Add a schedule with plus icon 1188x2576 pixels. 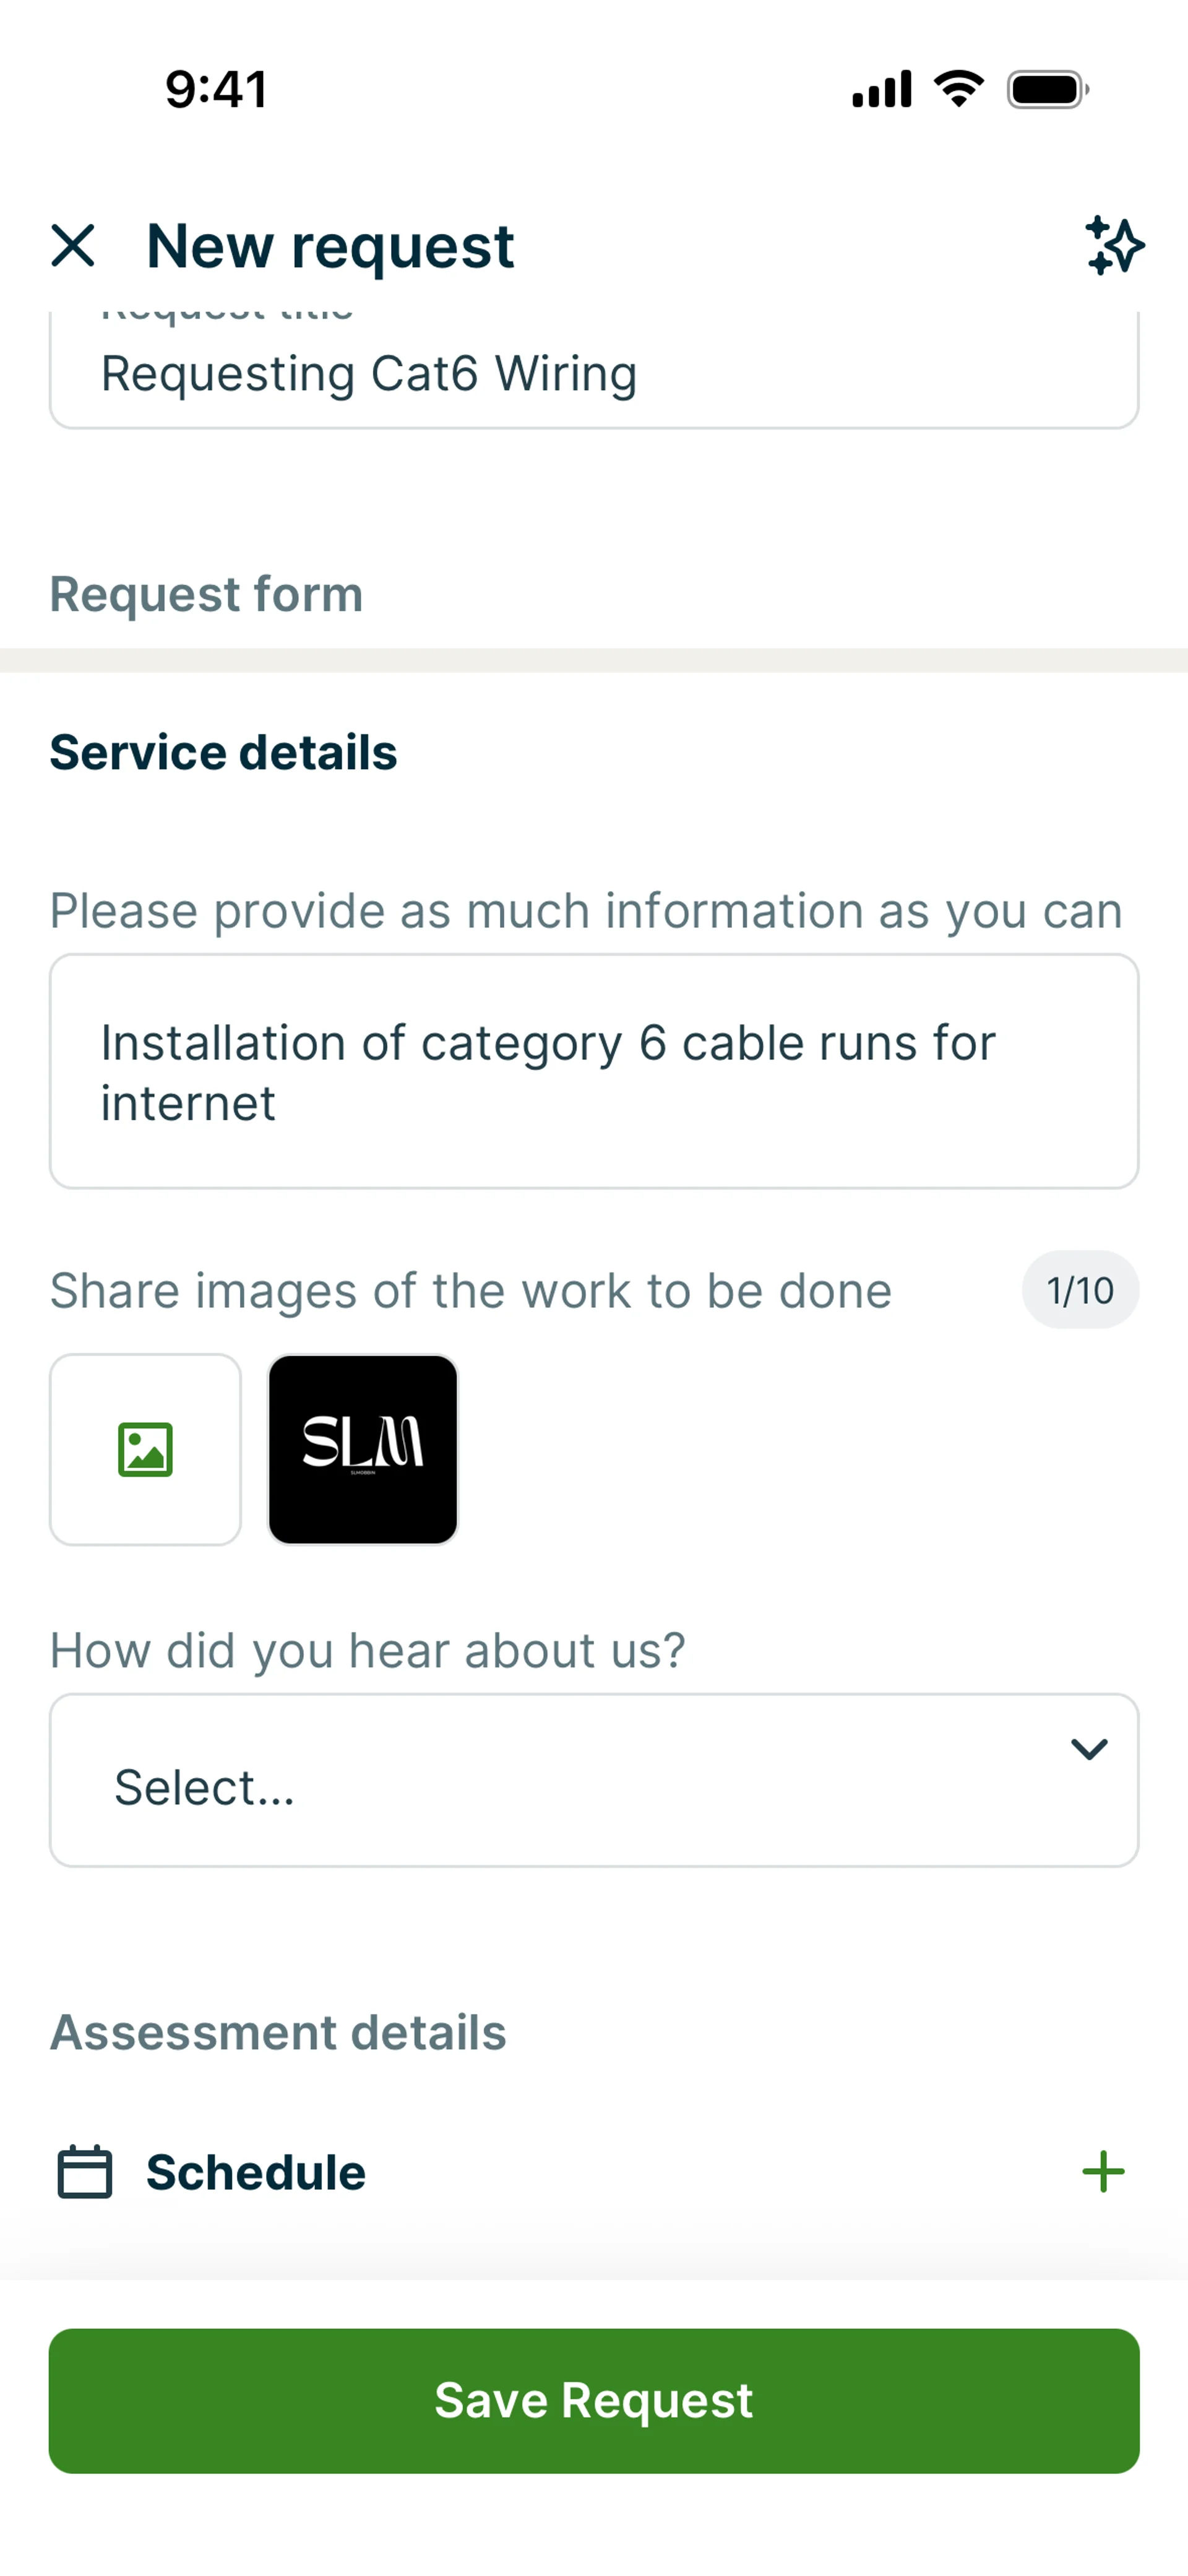[x=1103, y=2172]
